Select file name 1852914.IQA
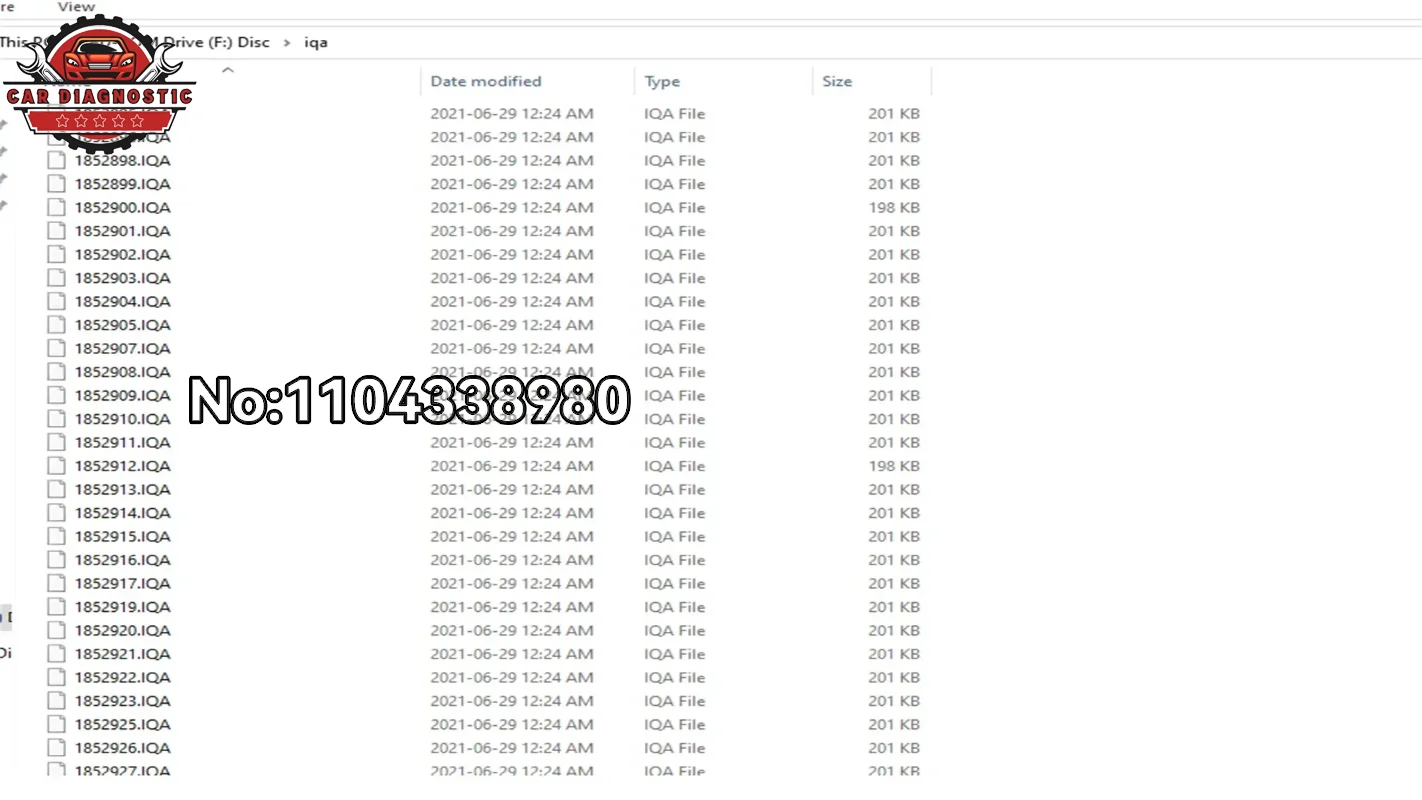1422x800 pixels. 122,513
